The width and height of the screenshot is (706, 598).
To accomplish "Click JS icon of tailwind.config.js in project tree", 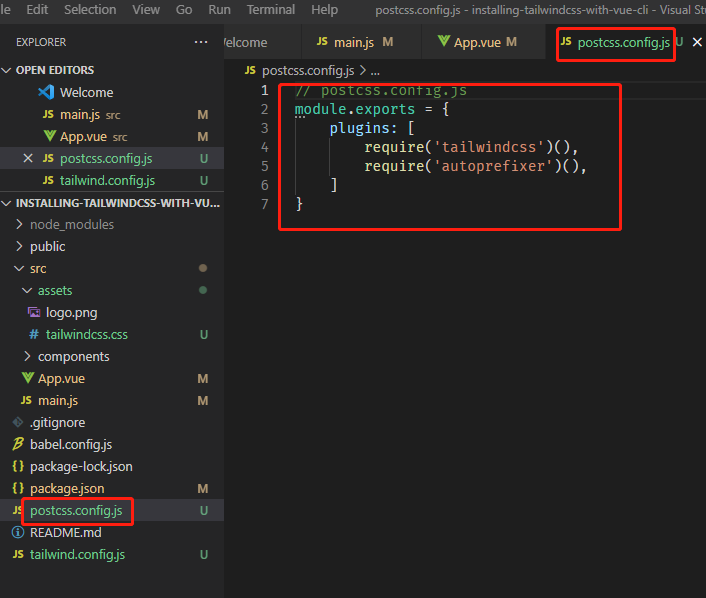I will tap(18, 554).
